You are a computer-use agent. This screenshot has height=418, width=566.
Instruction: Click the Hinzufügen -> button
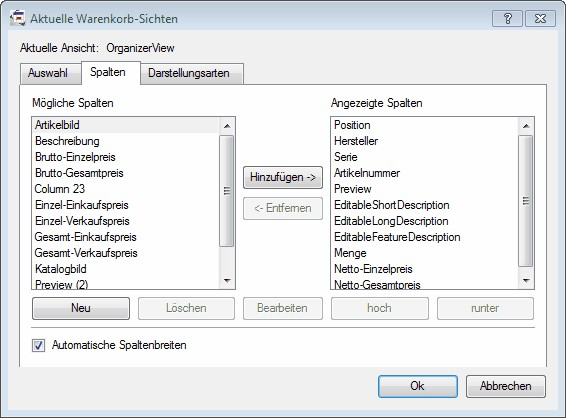coord(283,177)
